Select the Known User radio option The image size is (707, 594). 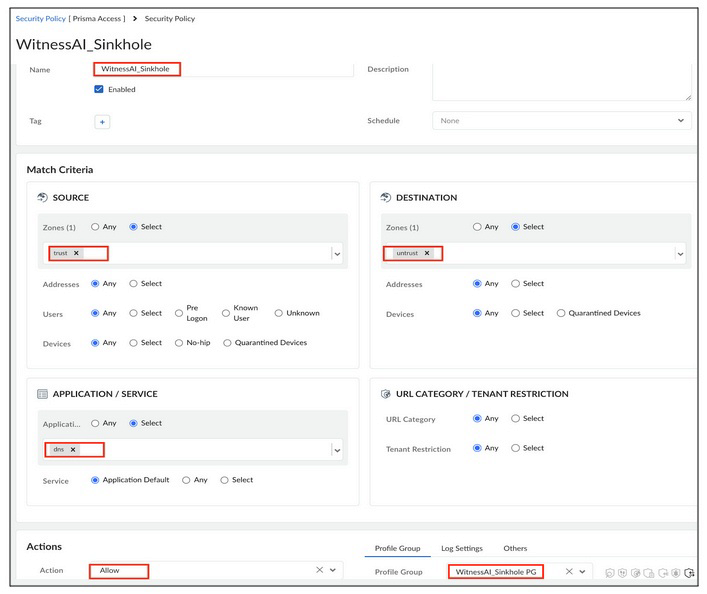(224, 313)
